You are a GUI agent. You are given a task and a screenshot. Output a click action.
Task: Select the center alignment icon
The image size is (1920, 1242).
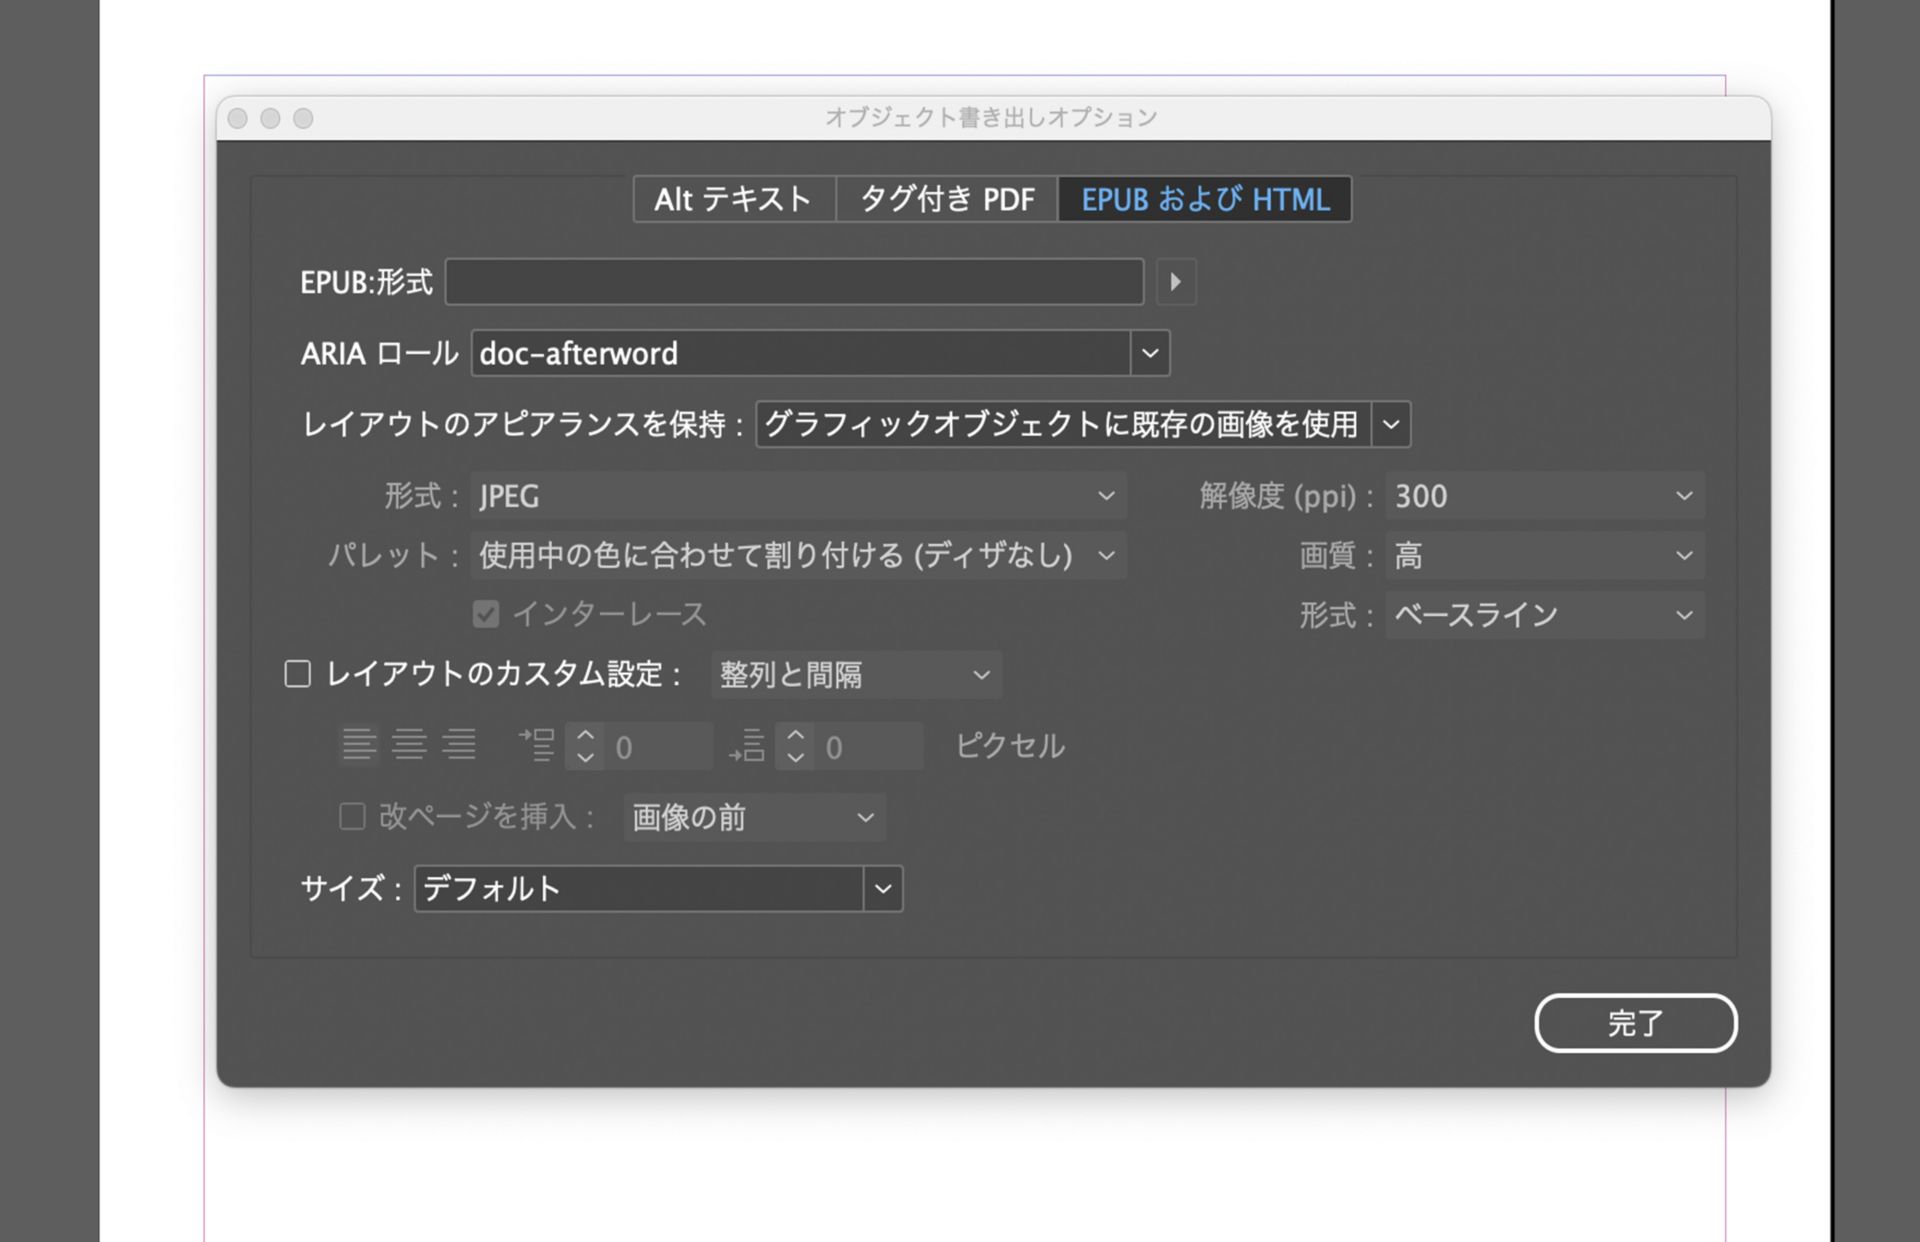(x=410, y=745)
